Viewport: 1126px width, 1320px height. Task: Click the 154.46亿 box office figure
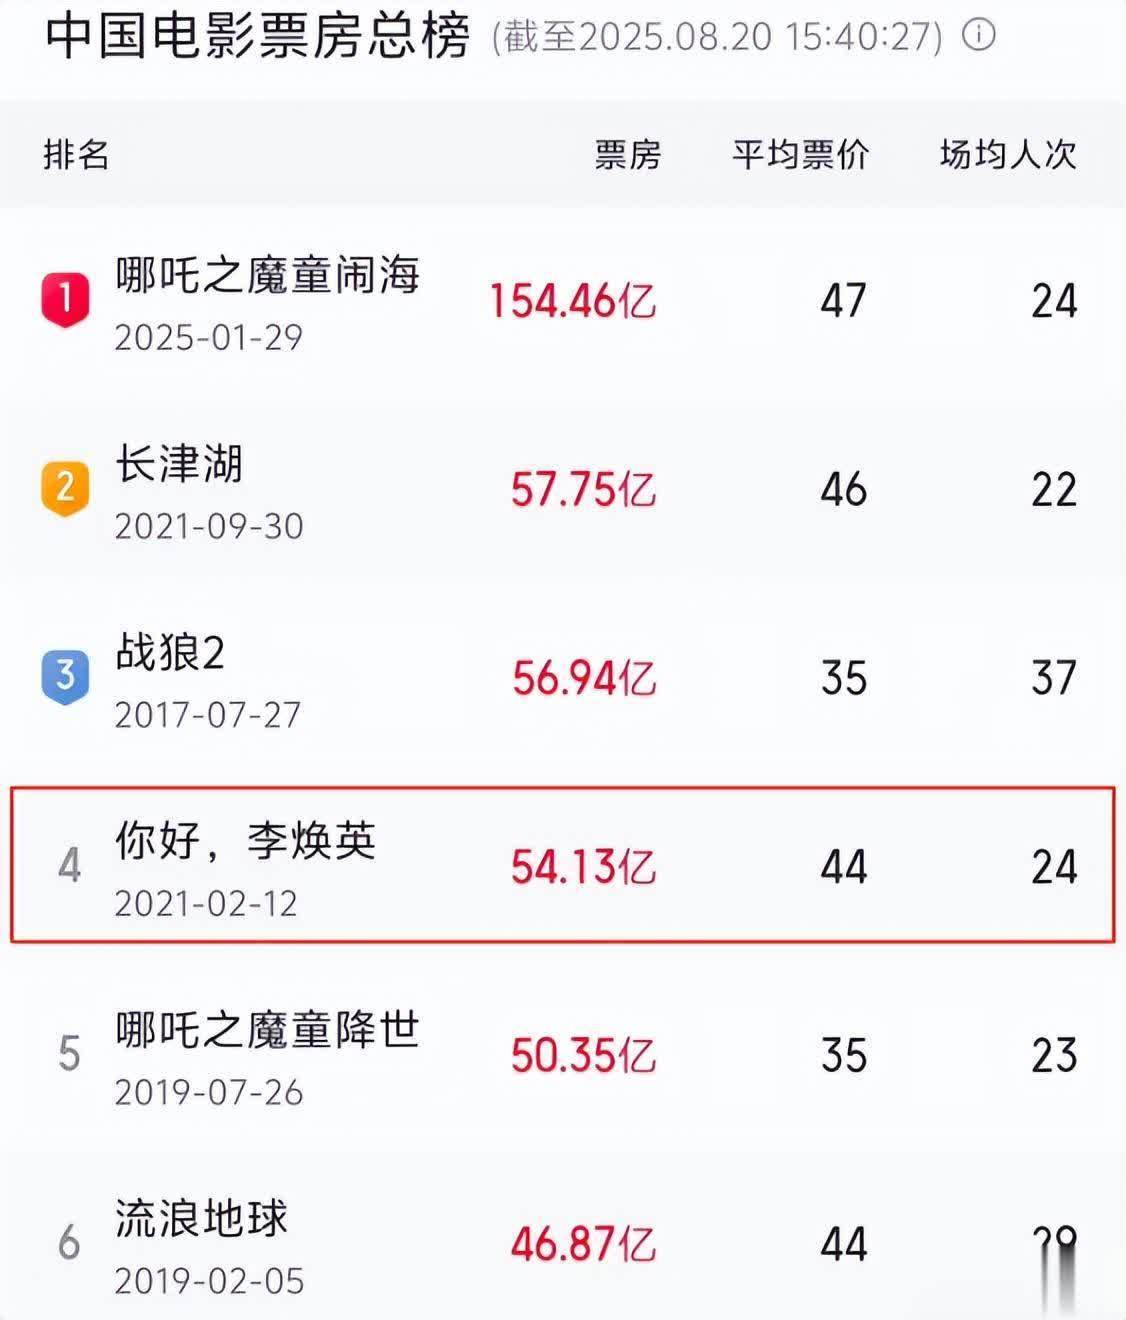[572, 301]
